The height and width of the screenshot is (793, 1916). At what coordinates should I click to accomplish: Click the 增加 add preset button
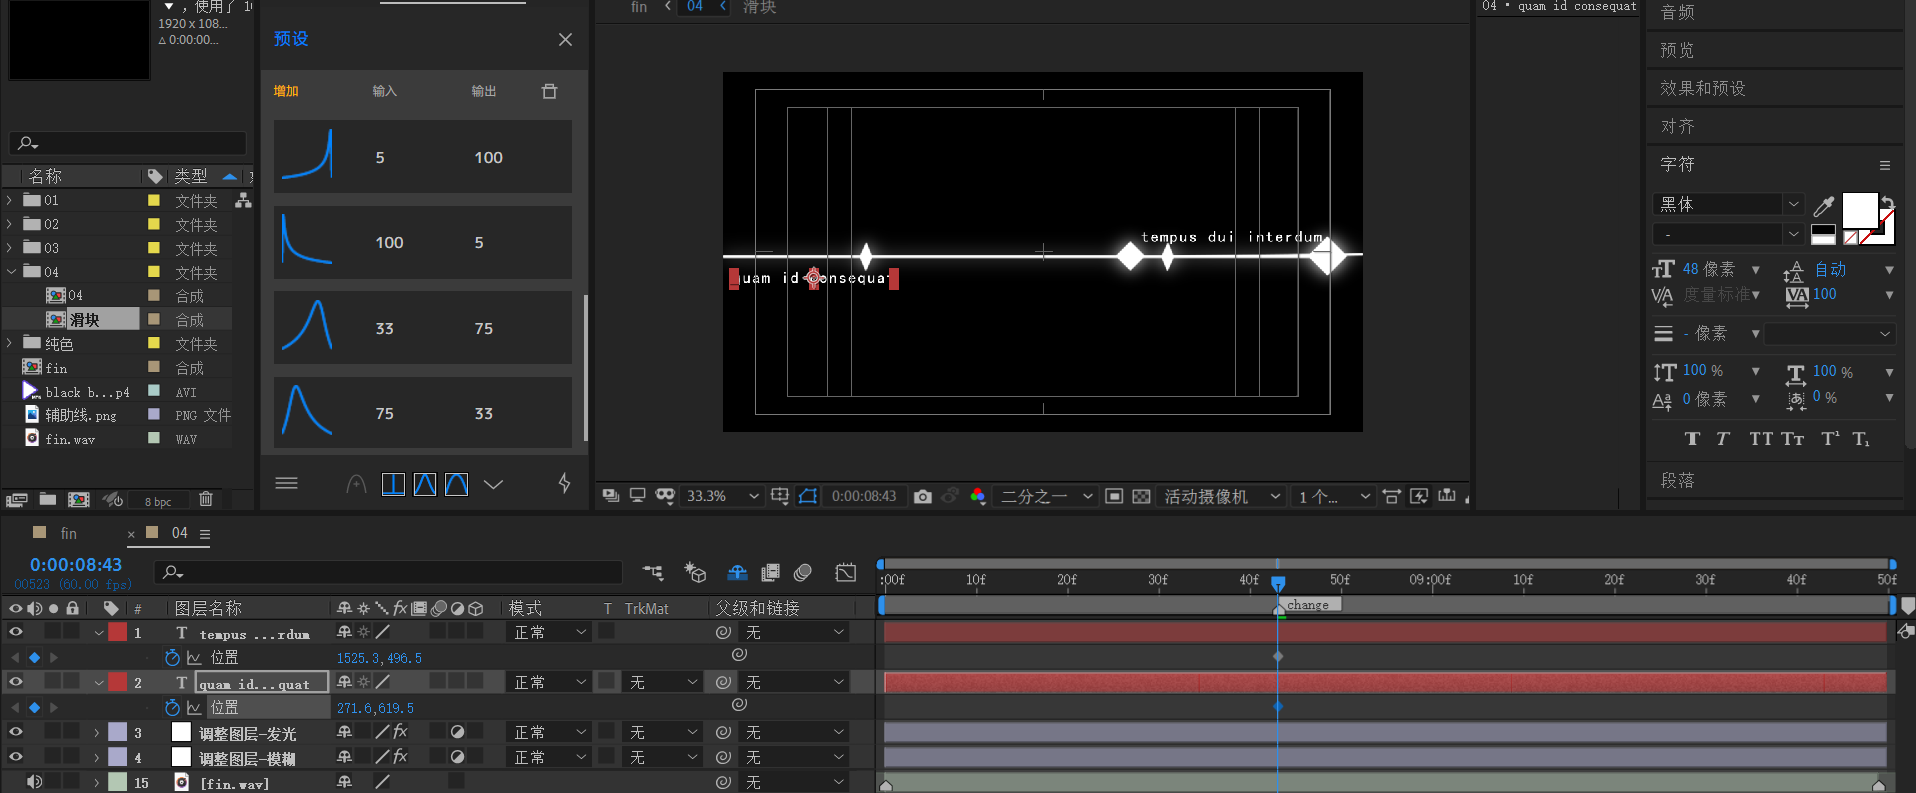point(286,91)
